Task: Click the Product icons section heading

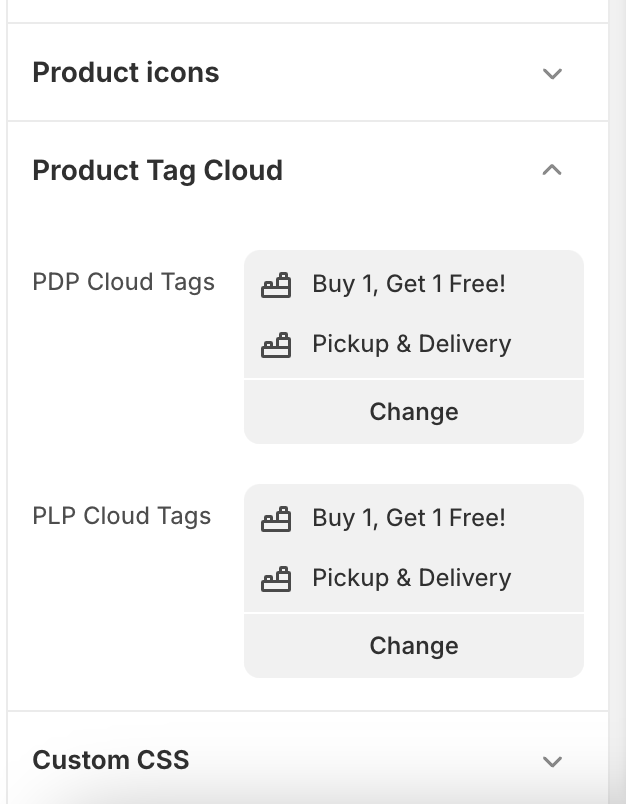Action: (x=126, y=73)
